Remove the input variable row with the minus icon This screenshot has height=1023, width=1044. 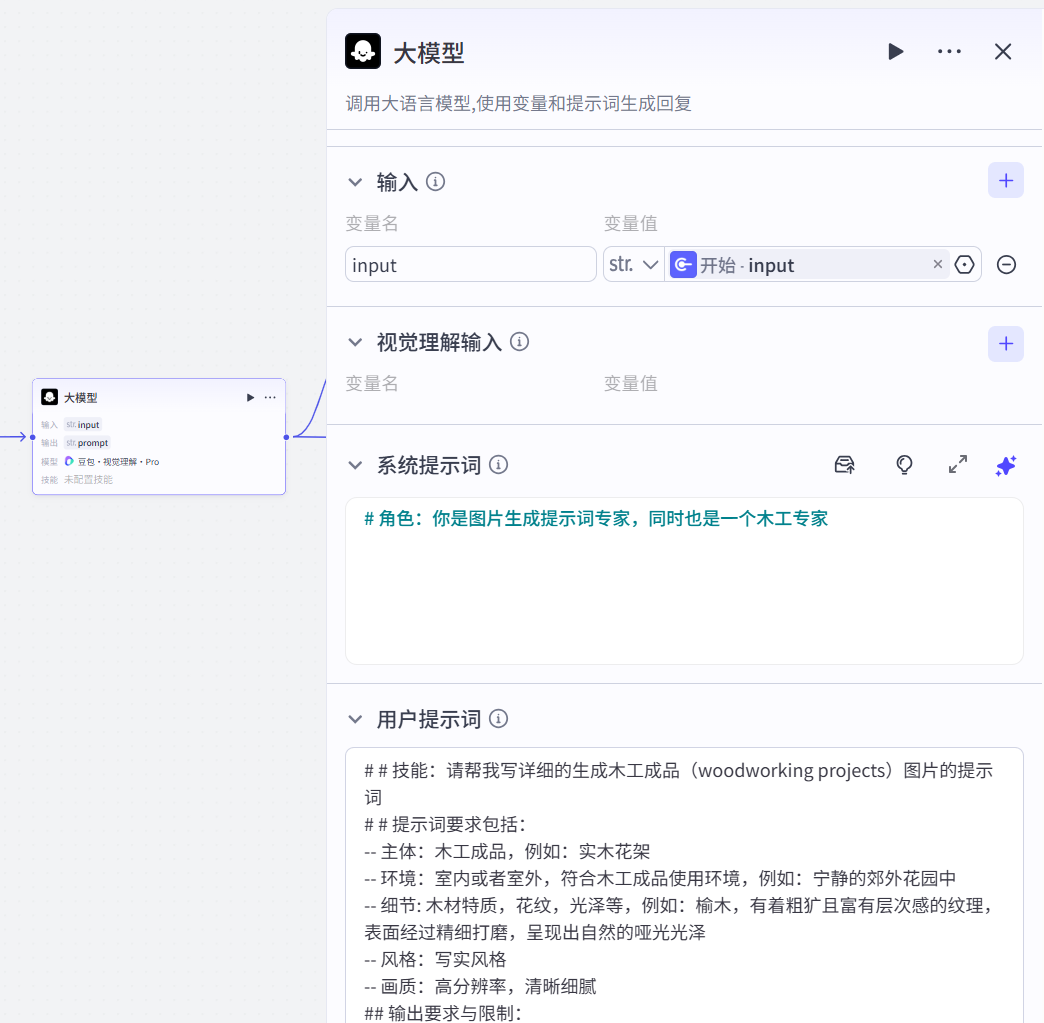(1006, 264)
